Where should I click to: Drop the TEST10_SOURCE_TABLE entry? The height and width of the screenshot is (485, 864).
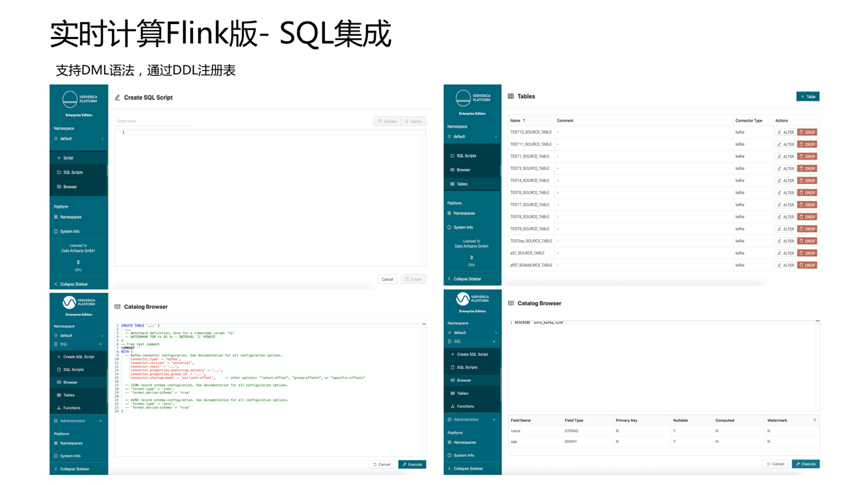click(x=807, y=132)
